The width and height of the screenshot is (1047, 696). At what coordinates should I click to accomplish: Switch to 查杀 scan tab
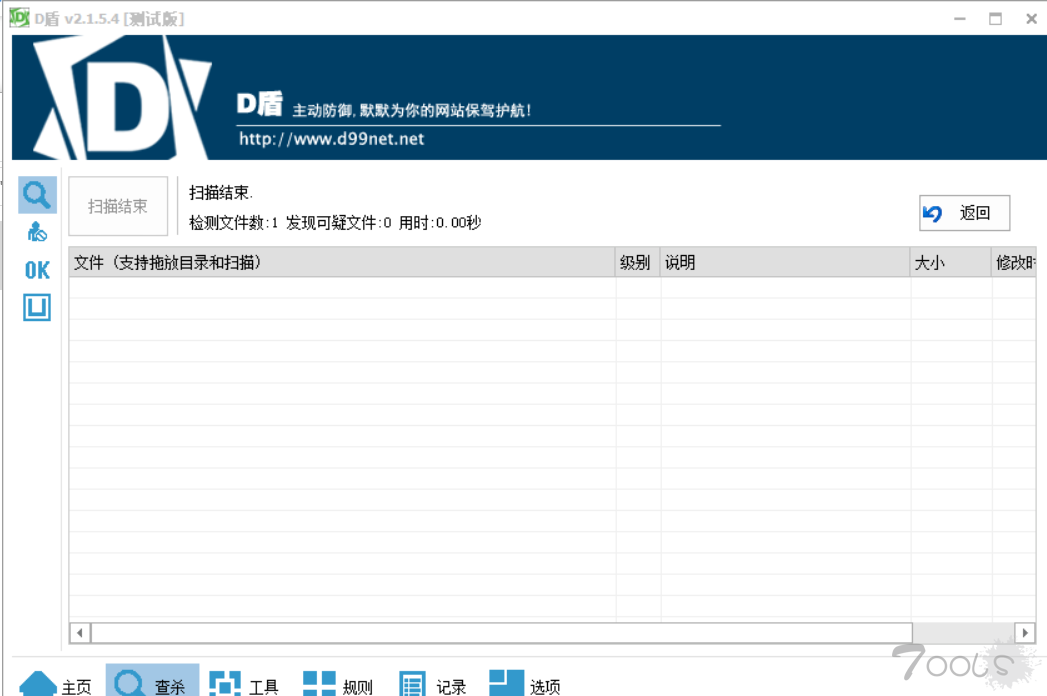(x=152, y=682)
